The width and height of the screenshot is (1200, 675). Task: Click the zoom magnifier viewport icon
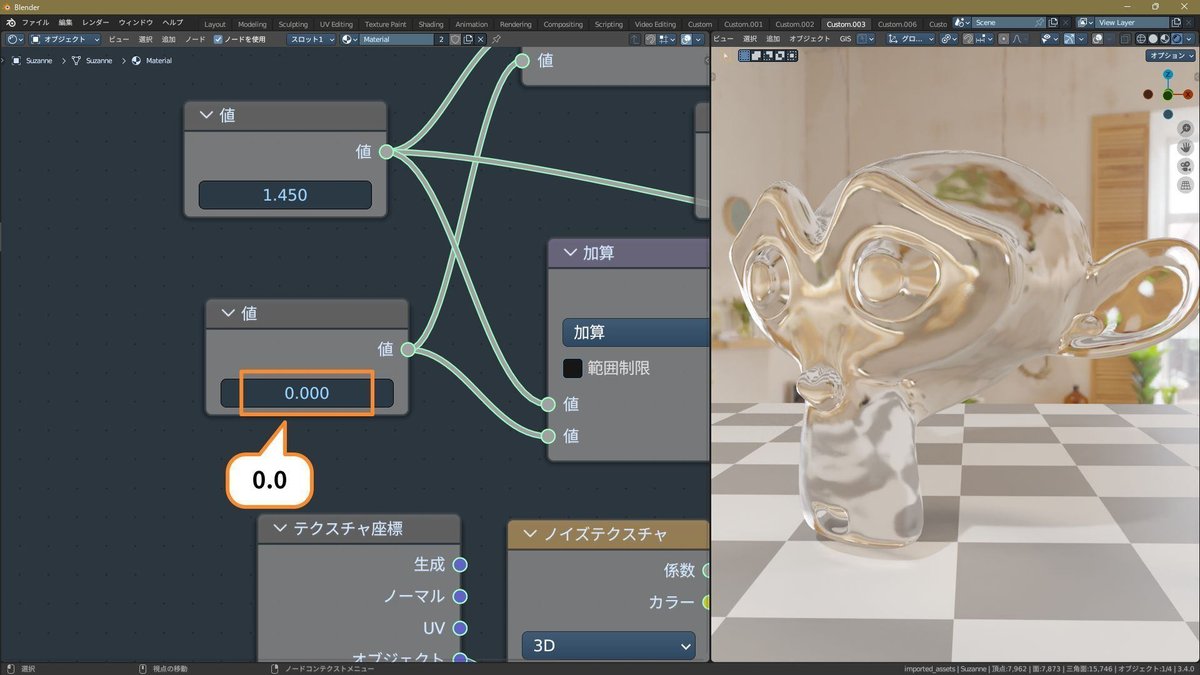coord(1185,129)
